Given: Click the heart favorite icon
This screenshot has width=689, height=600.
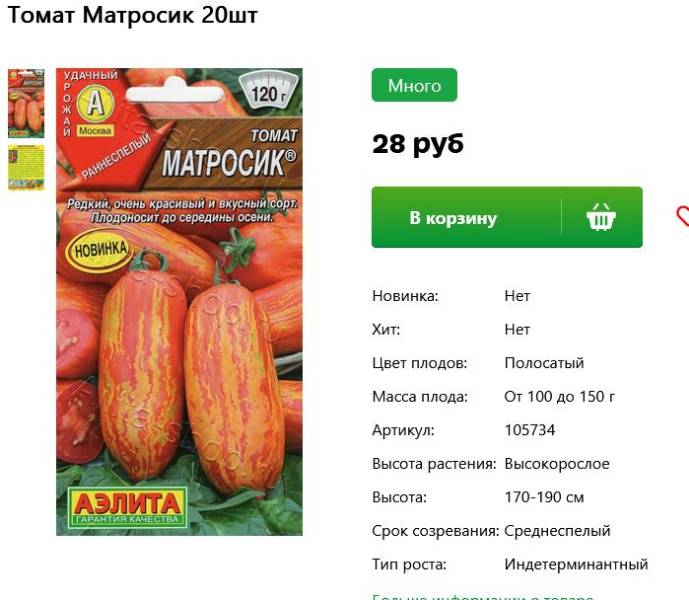Looking at the screenshot, I should pyautogui.click(x=682, y=217).
